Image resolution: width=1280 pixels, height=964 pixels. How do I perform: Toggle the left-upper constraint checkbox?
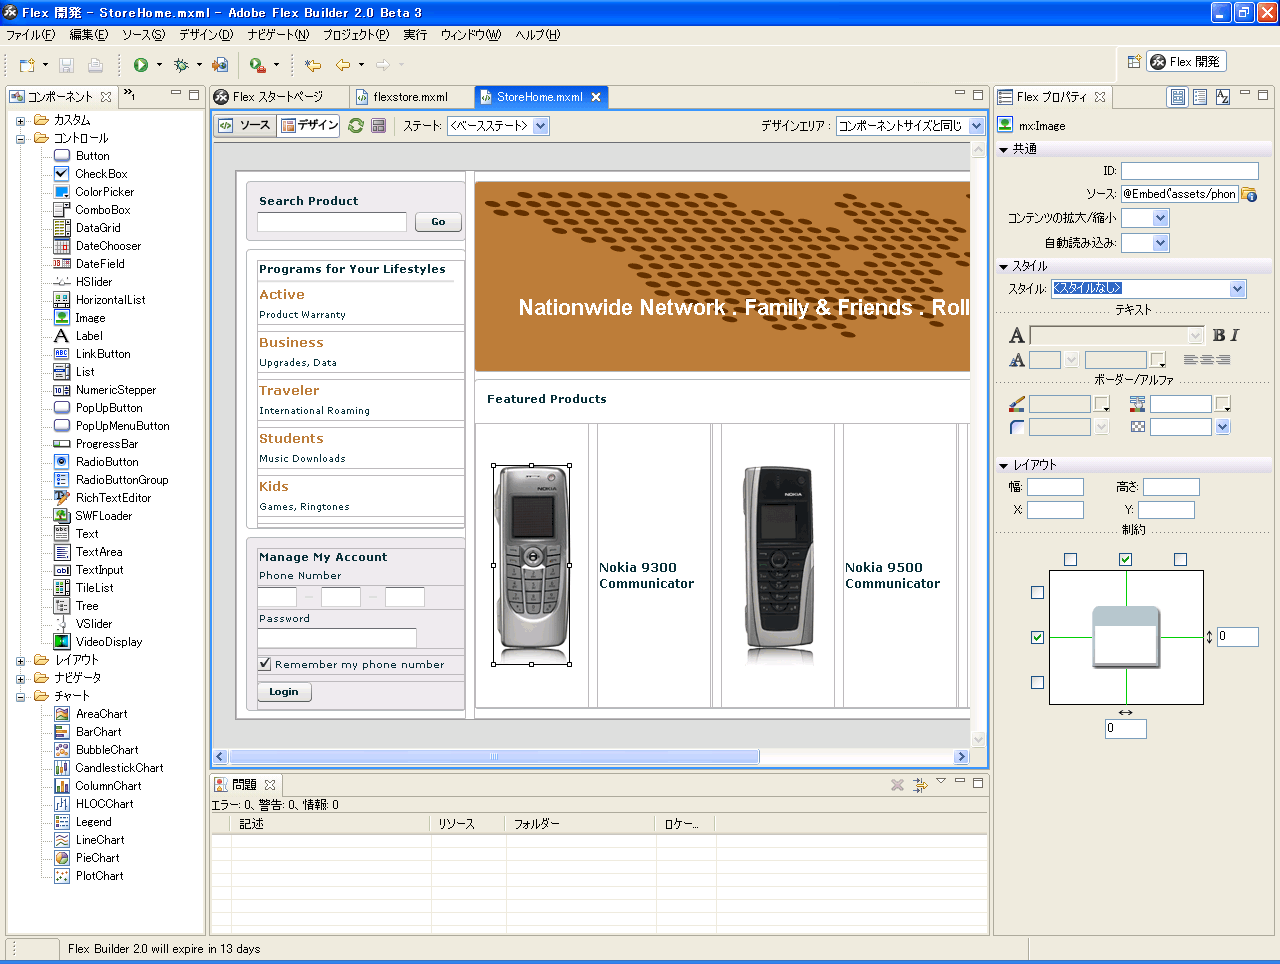click(1037, 592)
